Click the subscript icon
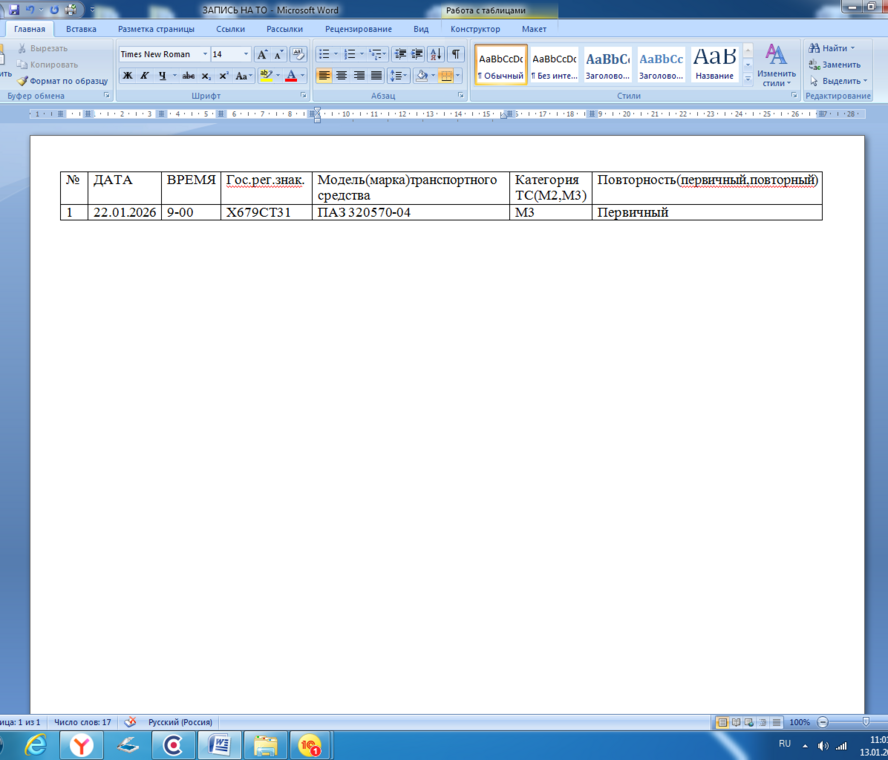 tap(205, 76)
